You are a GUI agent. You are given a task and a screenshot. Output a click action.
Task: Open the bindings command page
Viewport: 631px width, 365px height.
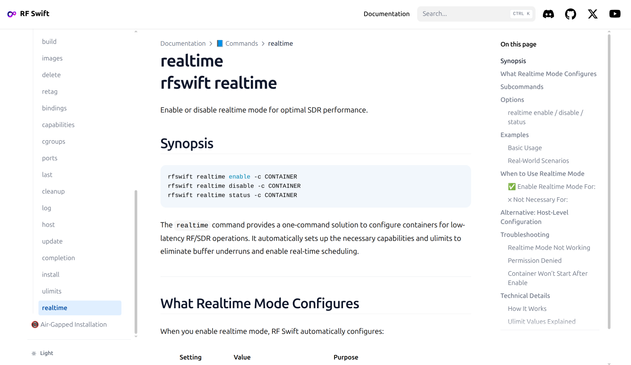[x=54, y=108]
